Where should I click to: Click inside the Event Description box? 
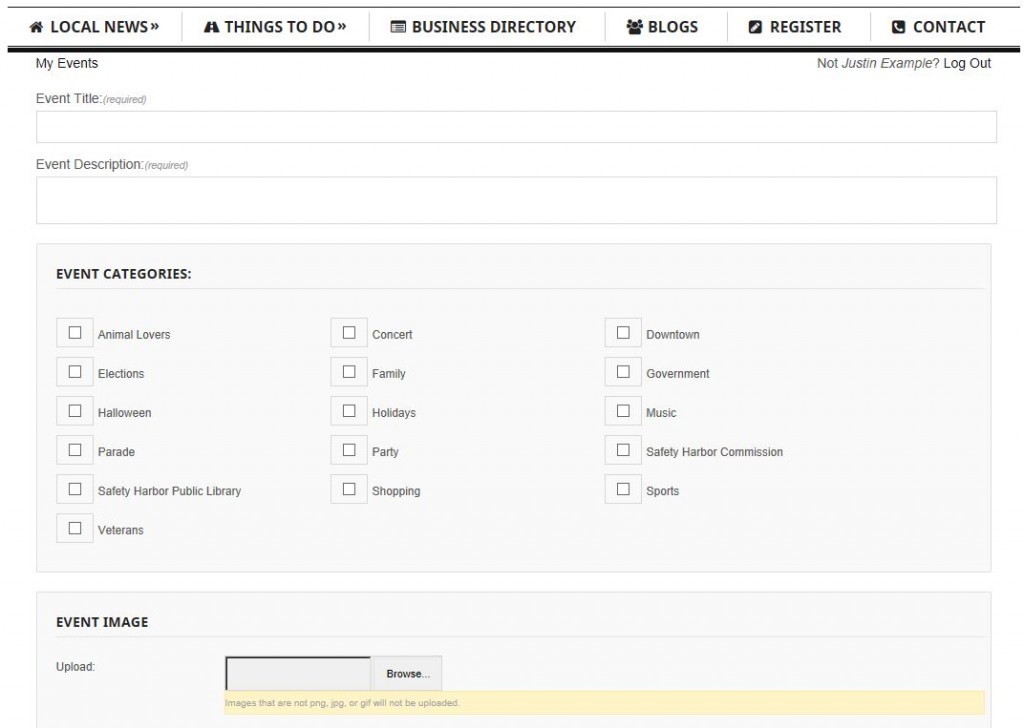pos(516,200)
